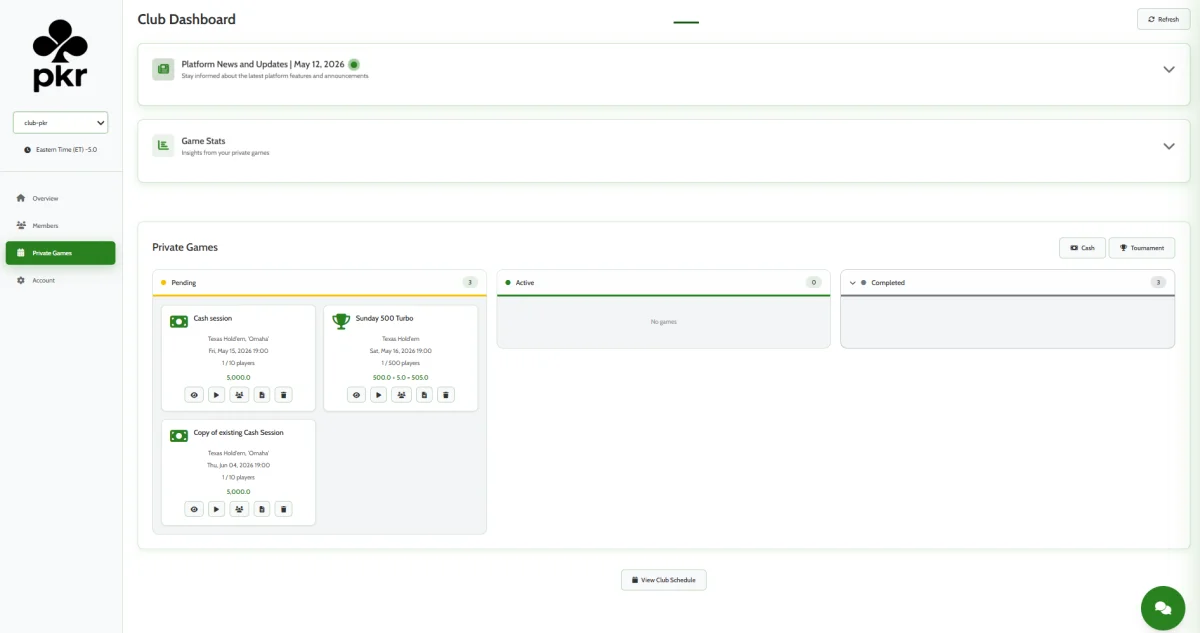The image size is (1200, 633).
Task: Click the Eastern Time (ET) -5.0 label
Action: pyautogui.click(x=66, y=149)
